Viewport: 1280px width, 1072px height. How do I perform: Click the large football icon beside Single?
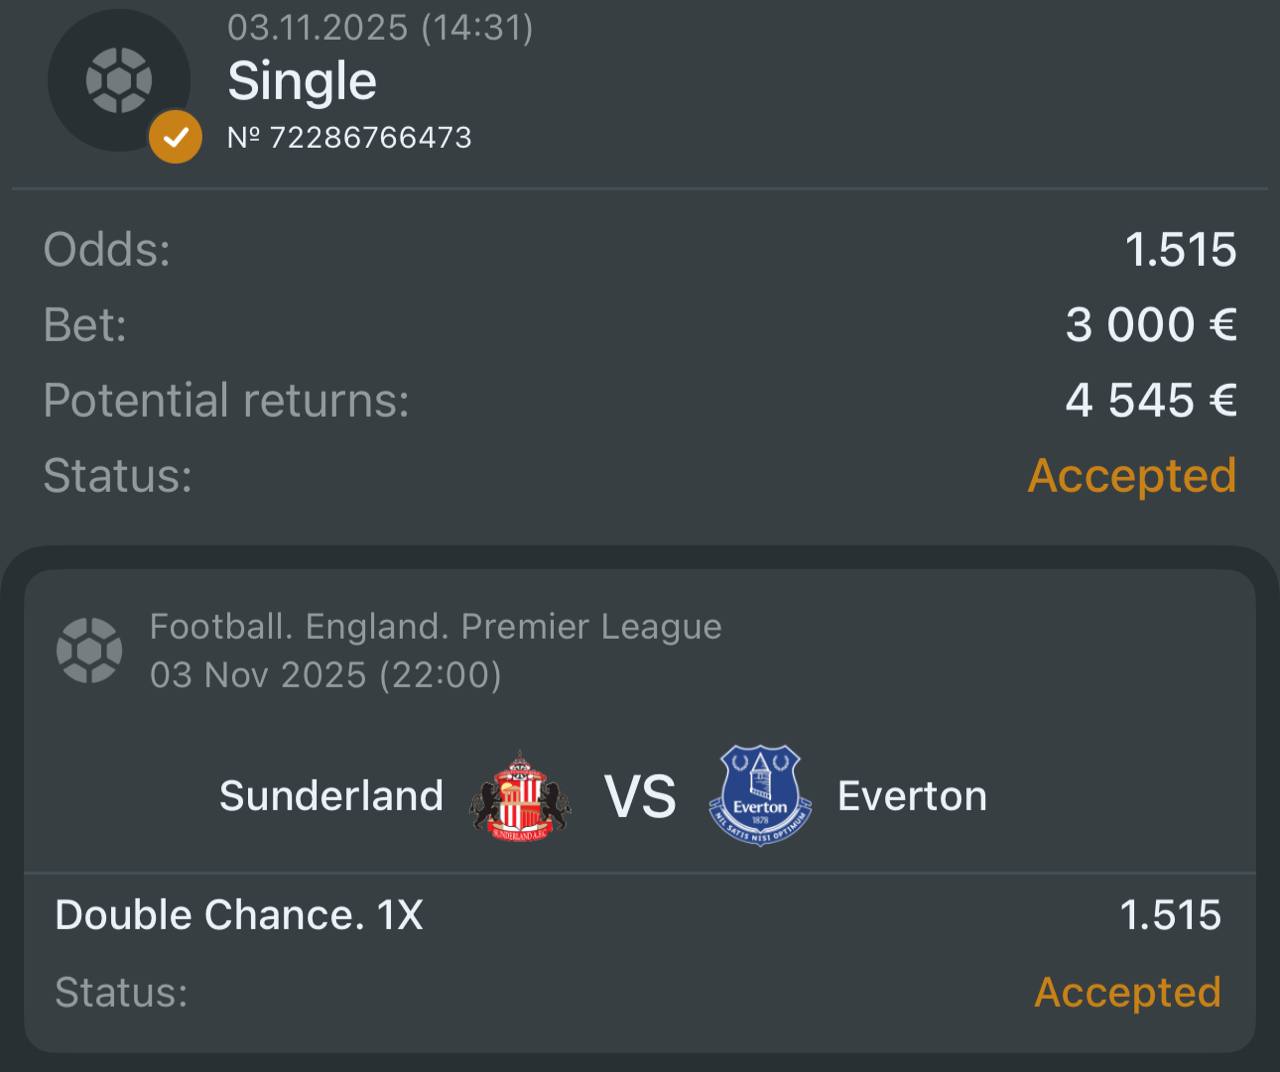[x=118, y=80]
